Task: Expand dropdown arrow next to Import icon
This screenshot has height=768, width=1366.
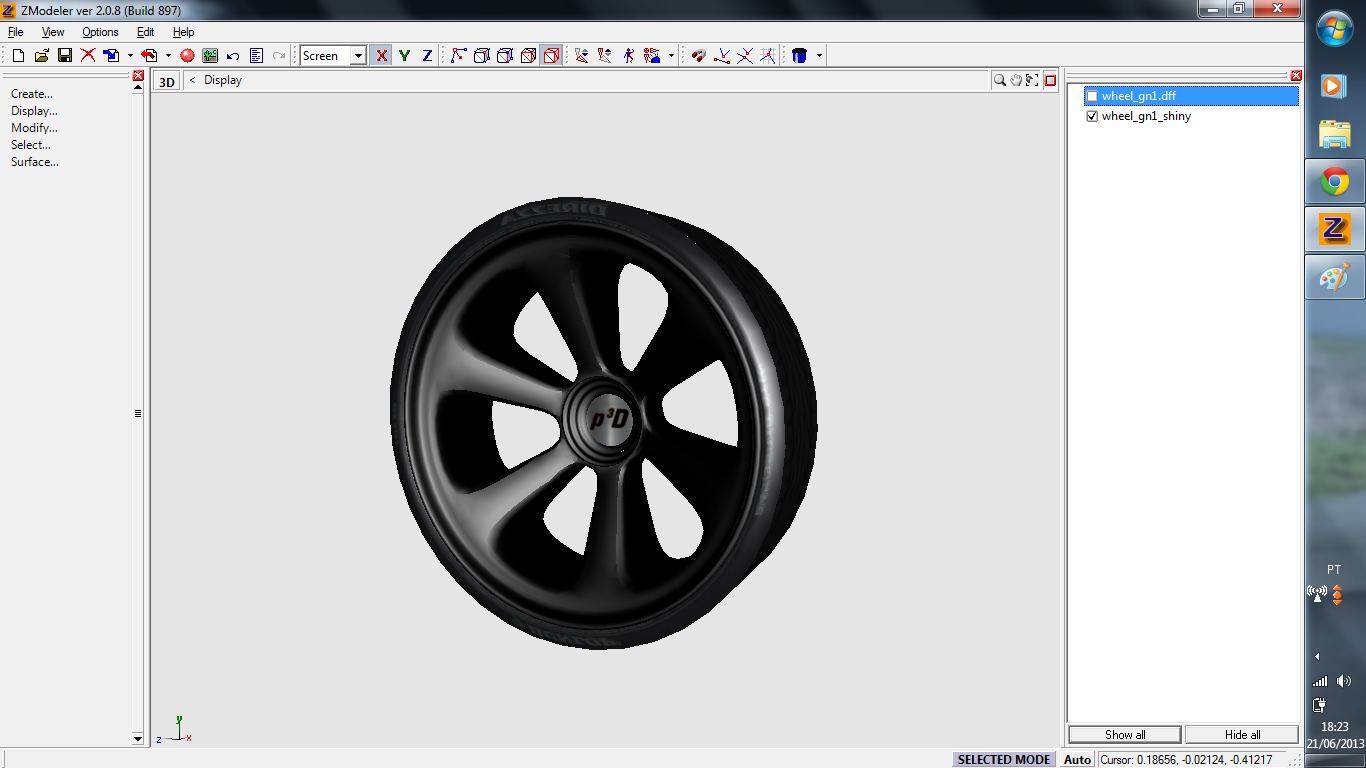Action: (x=130, y=56)
